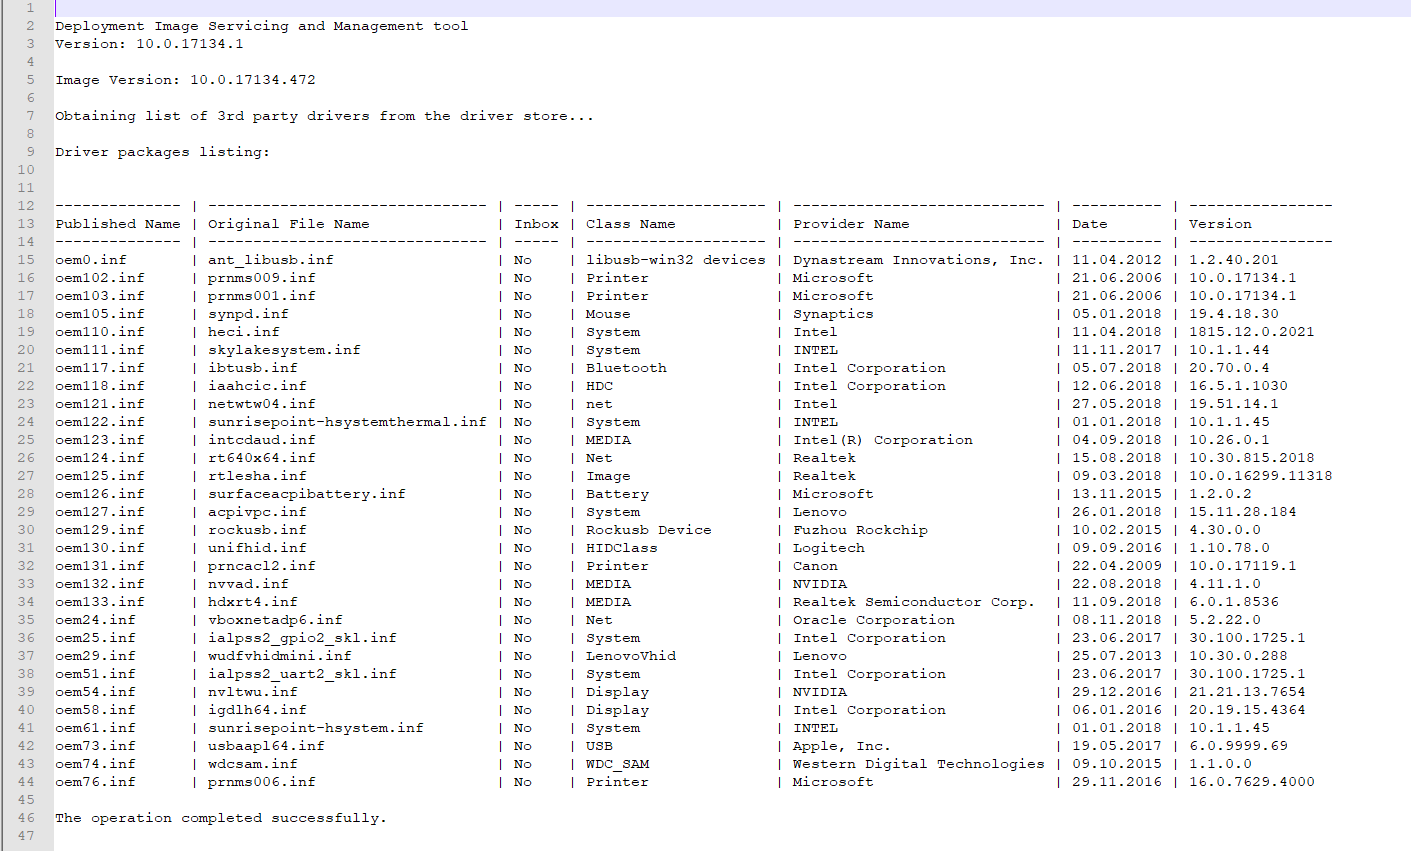Select 'vboxnetadp6.inf' text
Image resolution: width=1411 pixels, height=851 pixels.
(x=275, y=620)
